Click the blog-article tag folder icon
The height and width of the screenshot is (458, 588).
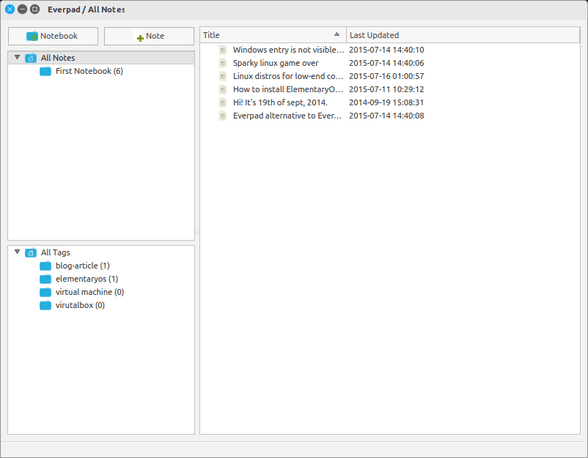45,266
